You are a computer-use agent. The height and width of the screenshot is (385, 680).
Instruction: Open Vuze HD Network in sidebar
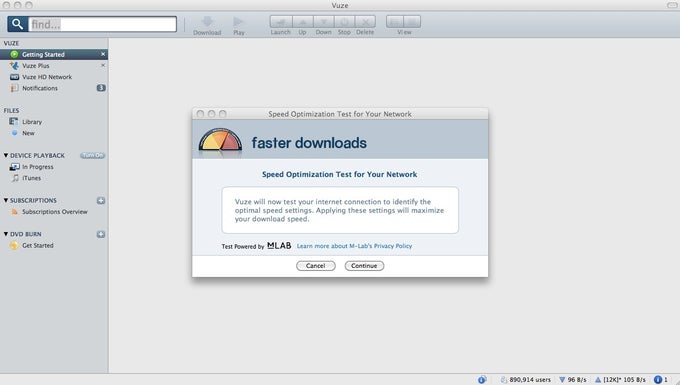coord(47,77)
